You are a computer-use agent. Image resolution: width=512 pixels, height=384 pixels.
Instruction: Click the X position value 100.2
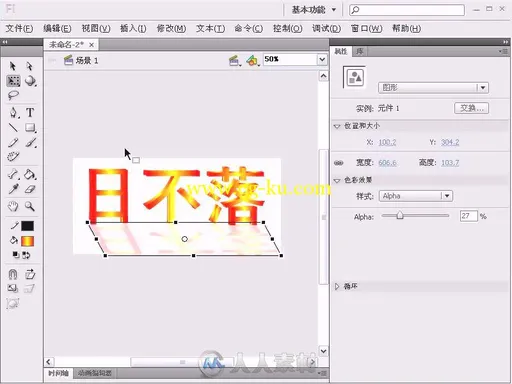(x=387, y=142)
